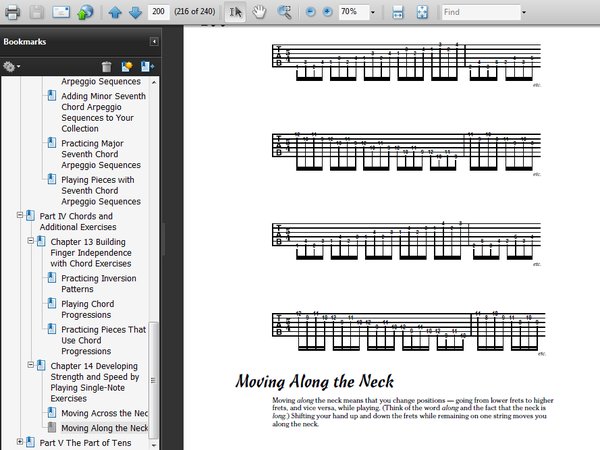Toggle fit width scrolling mode
The height and width of the screenshot is (450, 600).
tap(398, 12)
